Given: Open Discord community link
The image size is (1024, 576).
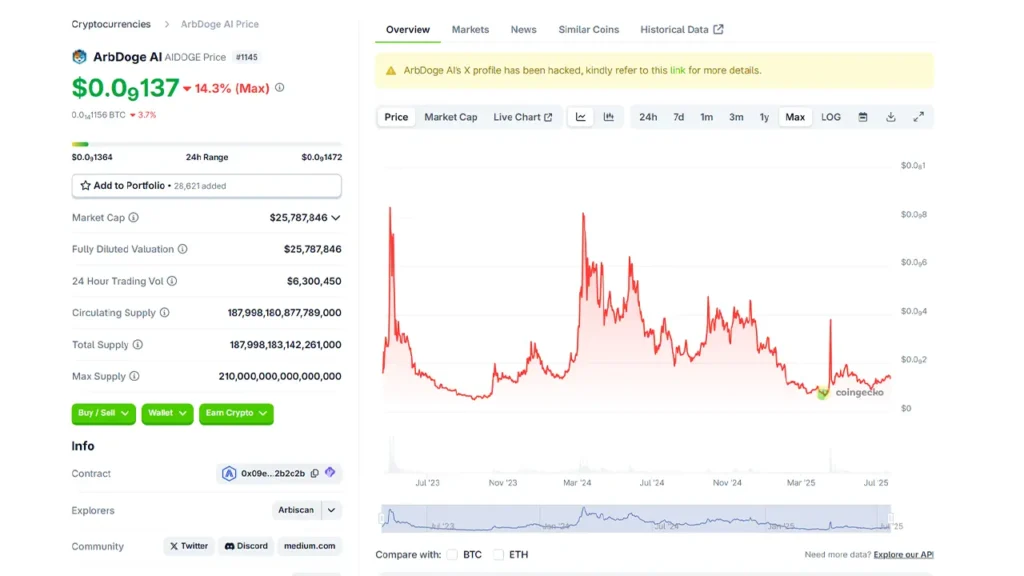Looking at the screenshot, I should tap(246, 546).
